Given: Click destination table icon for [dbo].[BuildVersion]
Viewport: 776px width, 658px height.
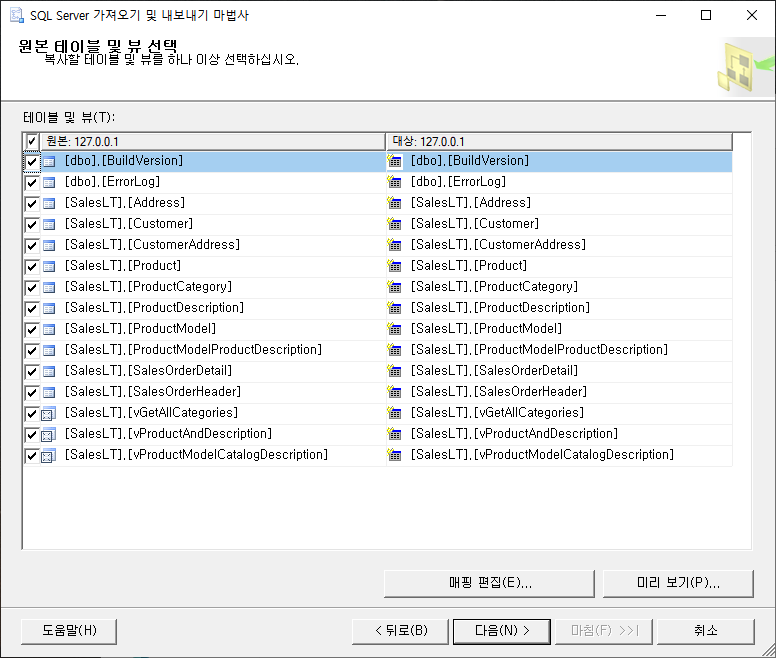Looking at the screenshot, I should [x=394, y=161].
